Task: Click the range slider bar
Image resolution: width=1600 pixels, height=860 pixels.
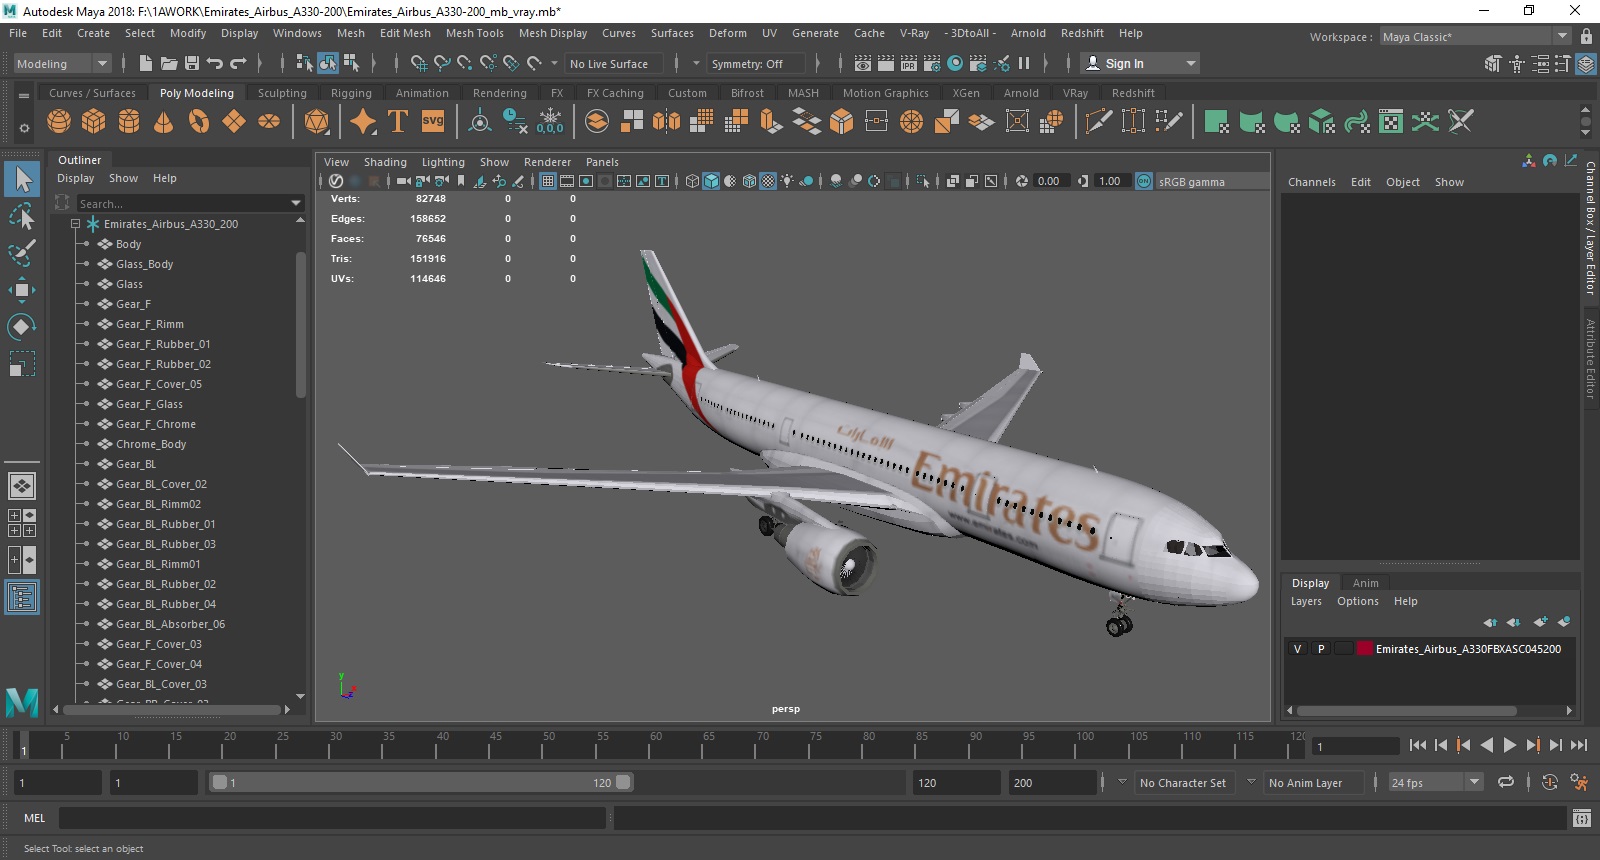Action: 420,783
